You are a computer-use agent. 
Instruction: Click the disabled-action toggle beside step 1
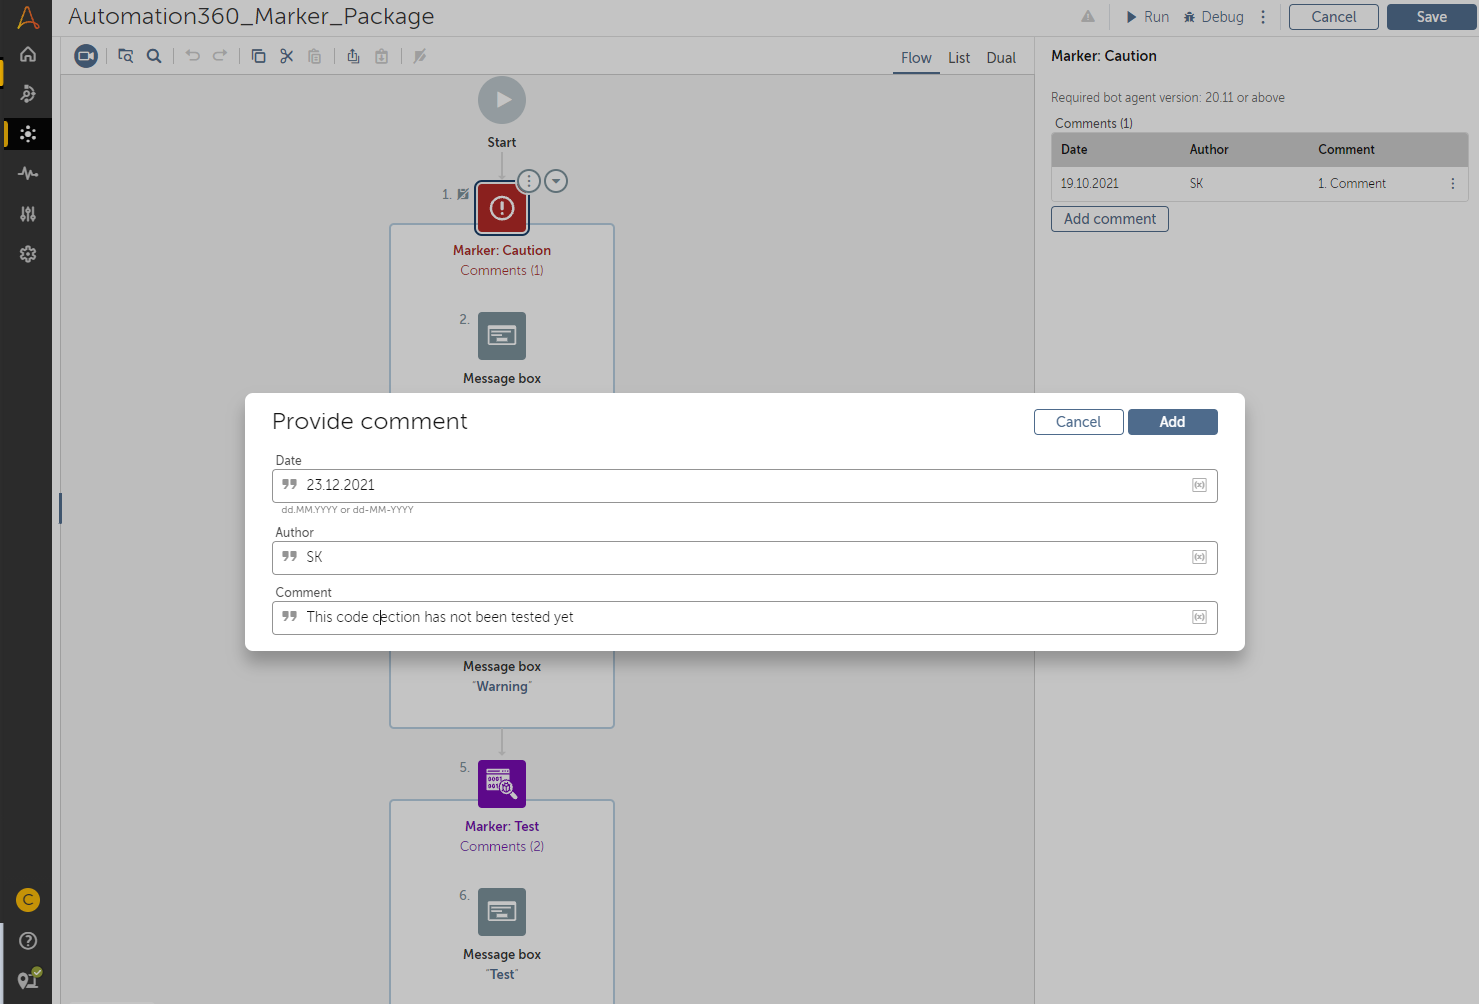tap(463, 194)
